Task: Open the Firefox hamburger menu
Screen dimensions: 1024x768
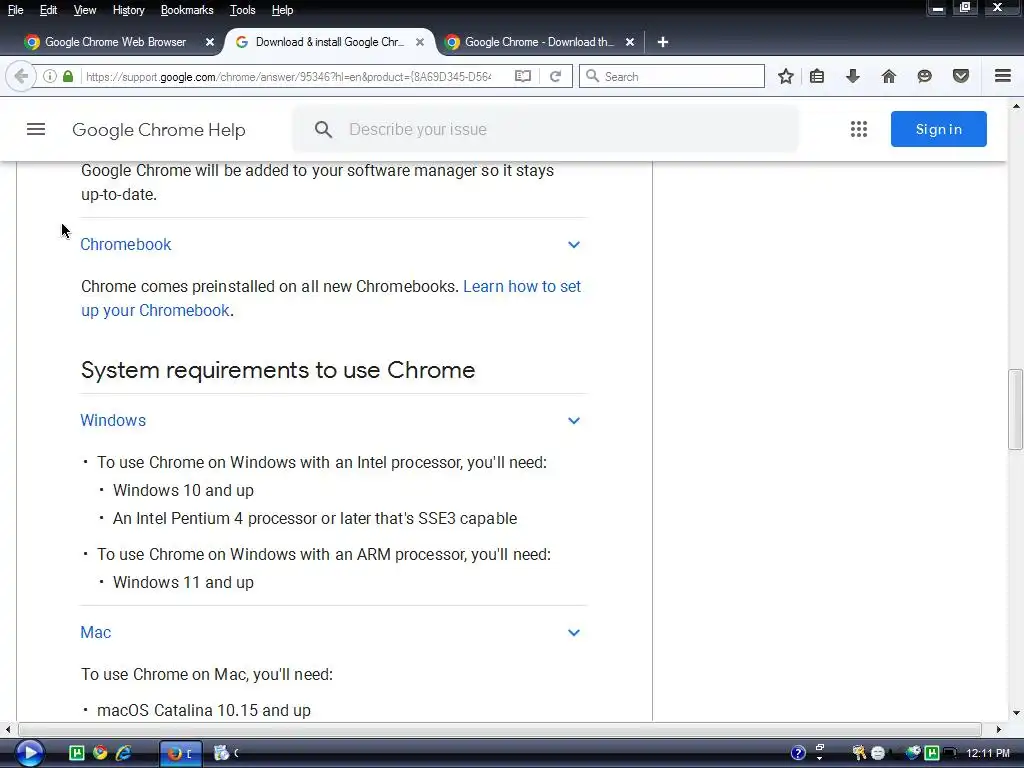Action: [x=1003, y=76]
